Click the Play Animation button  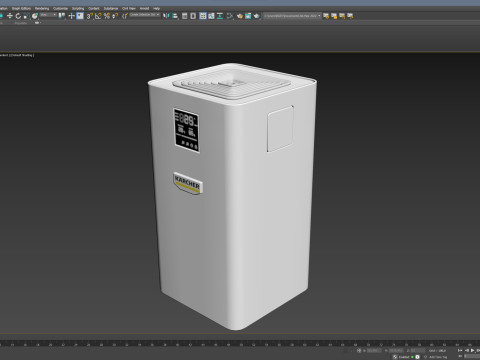[473, 351]
